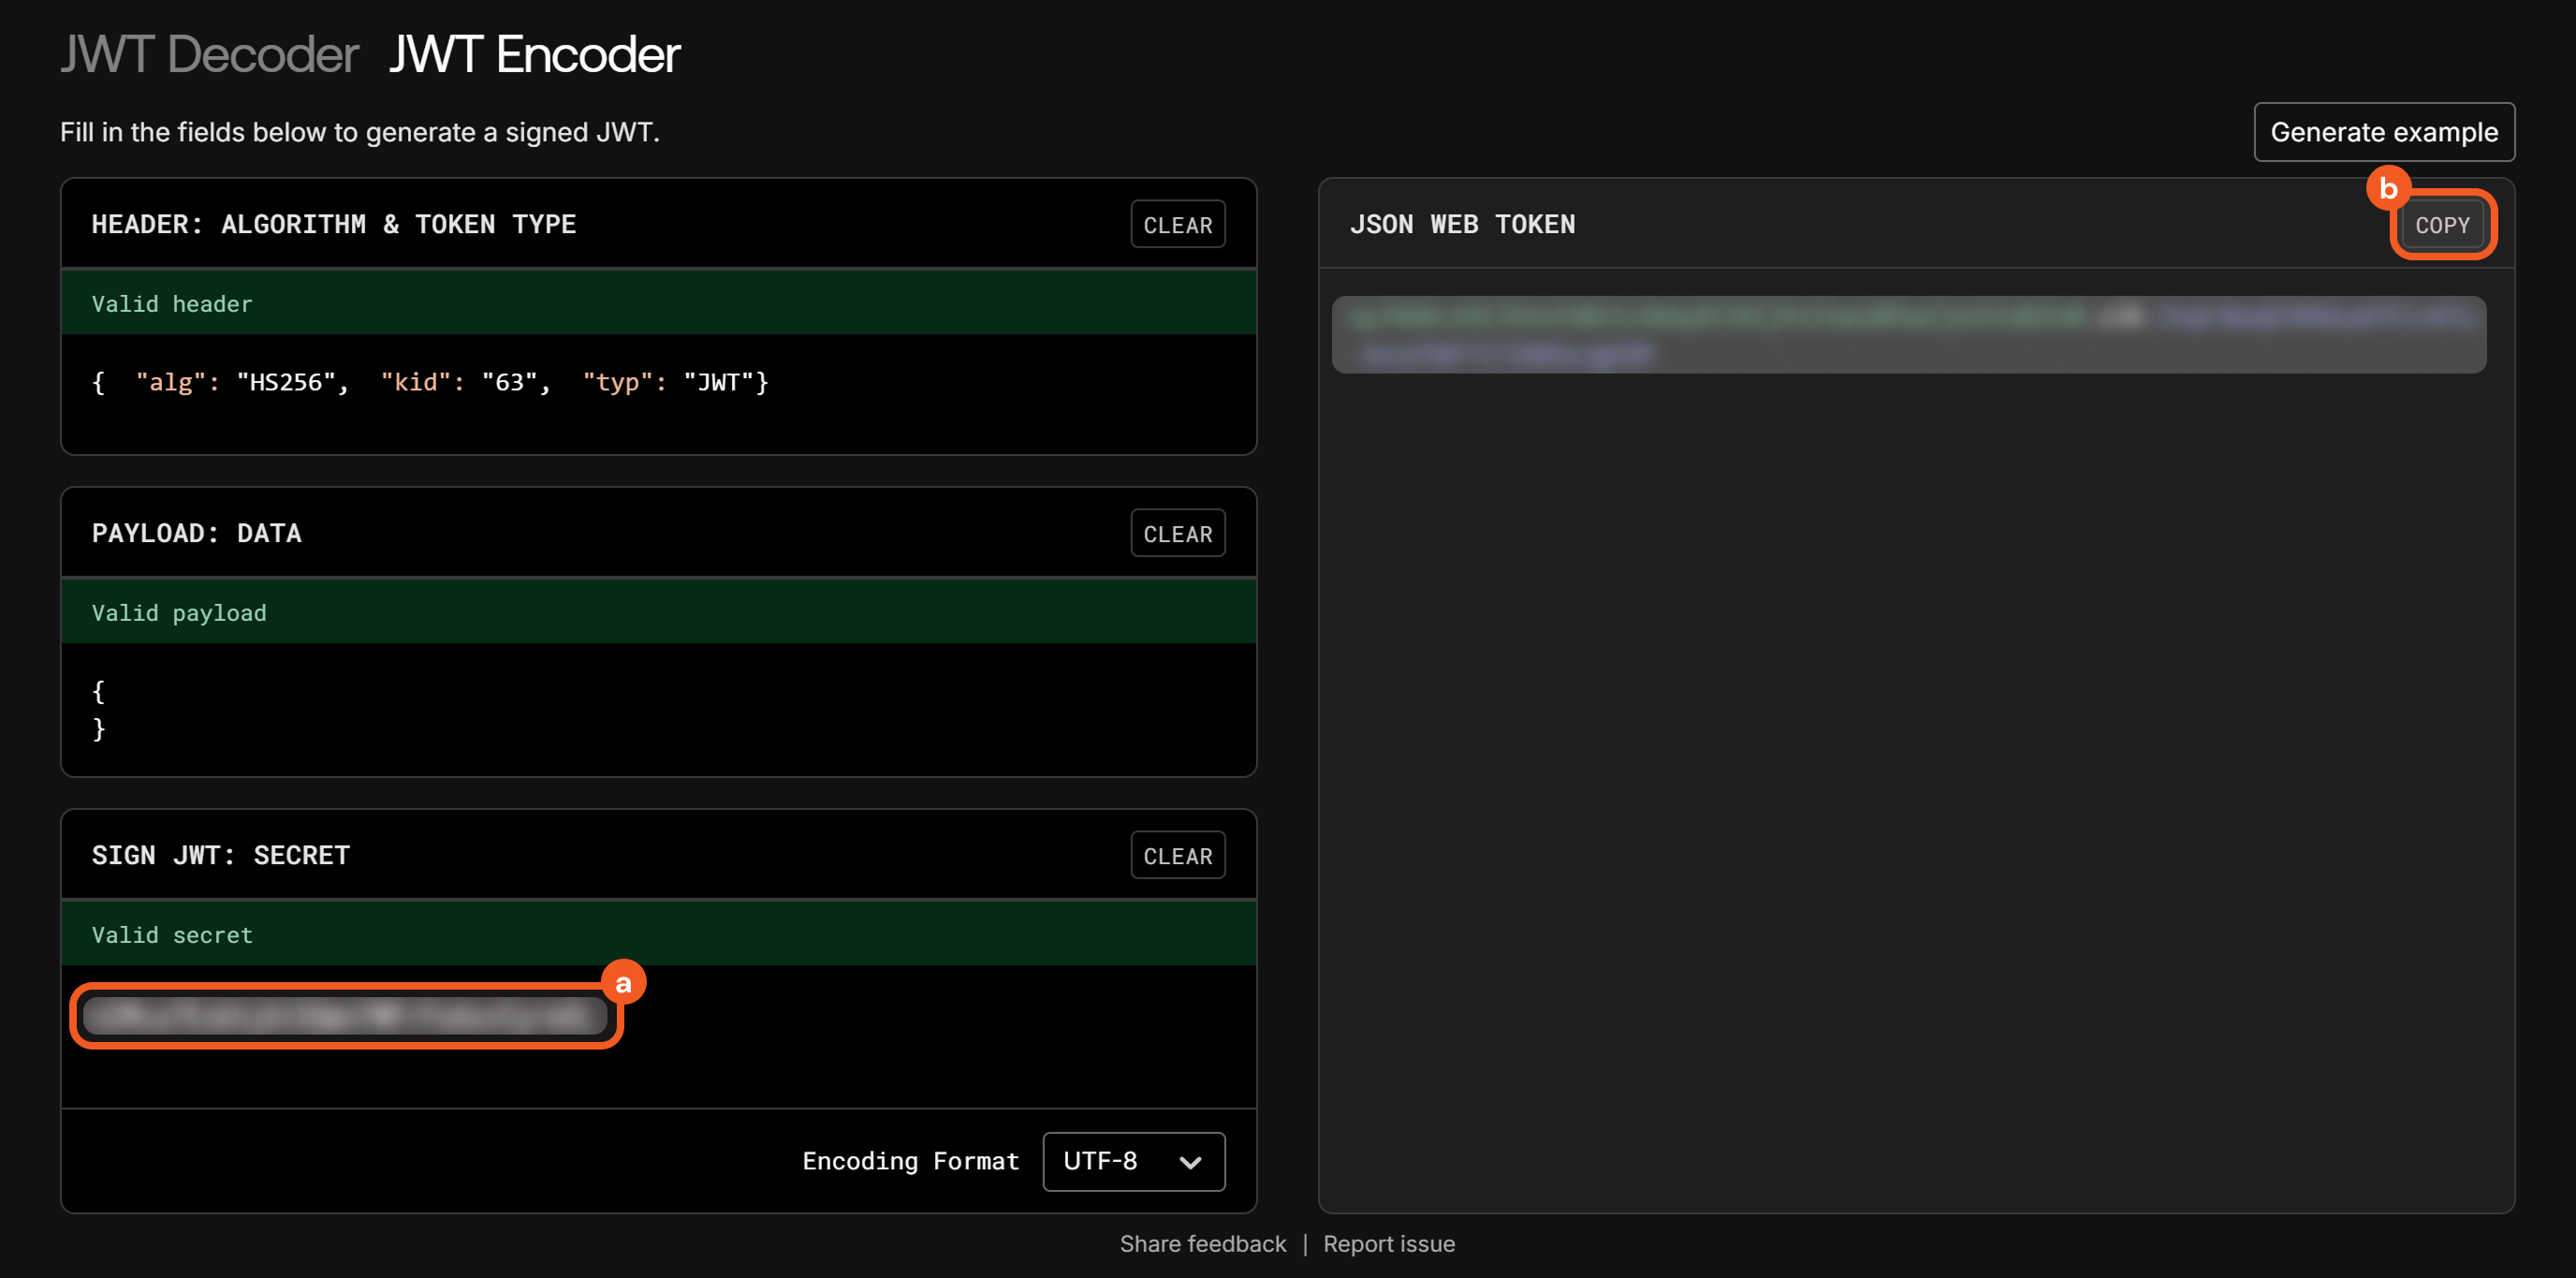Image resolution: width=2576 pixels, height=1278 pixels.
Task: Click the Valid payload status bar
Action: pyautogui.click(x=658, y=613)
